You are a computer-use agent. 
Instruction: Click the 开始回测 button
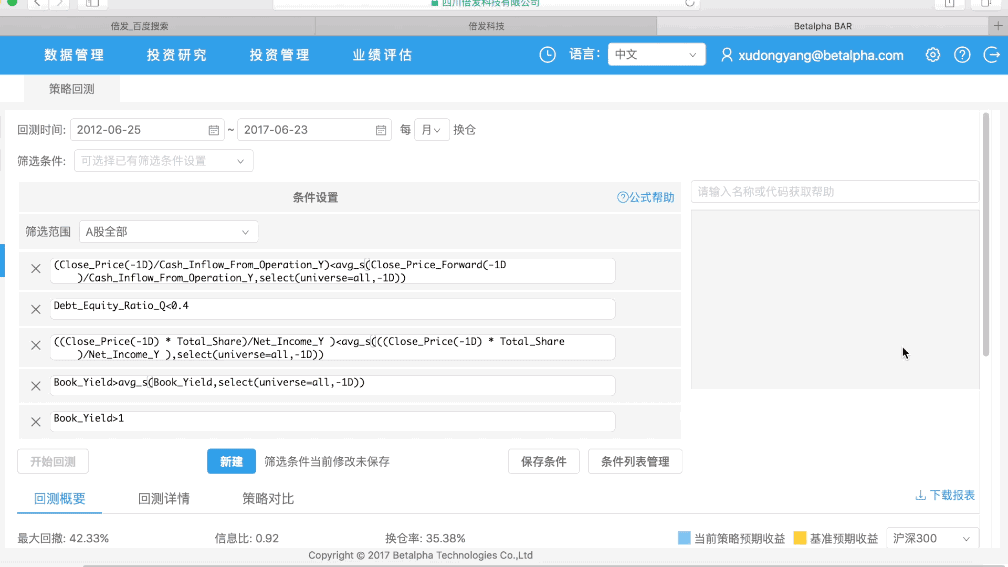coord(53,462)
